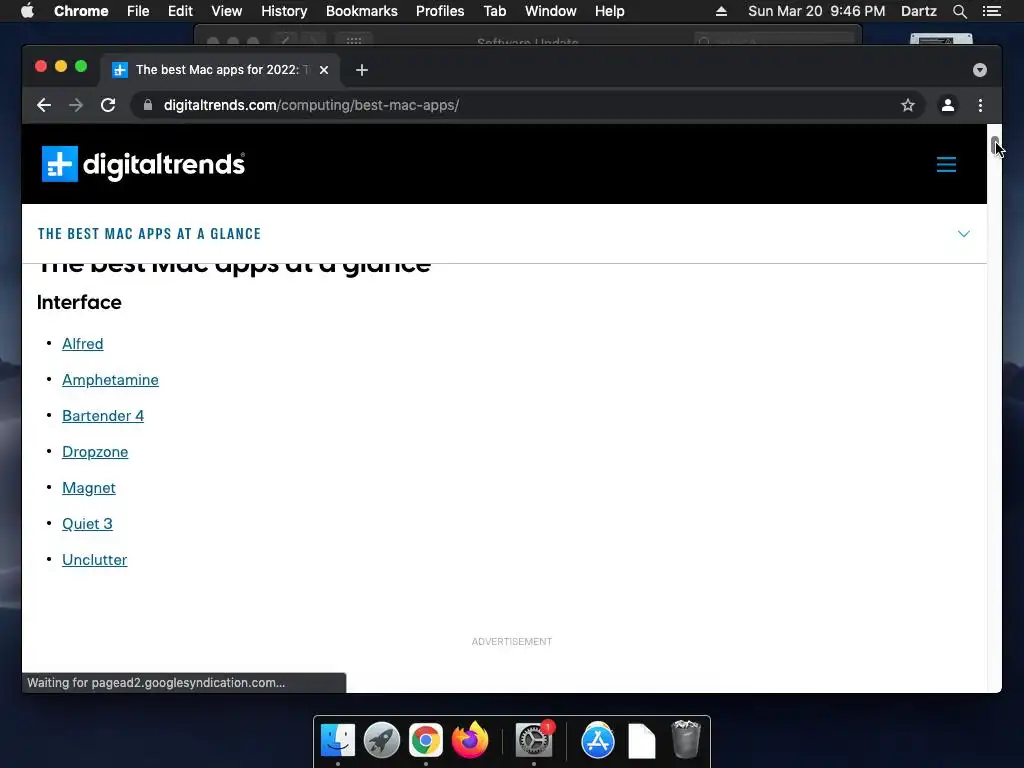Open the Amphetamine link
Screen dimensions: 1024x768
pos(110,379)
